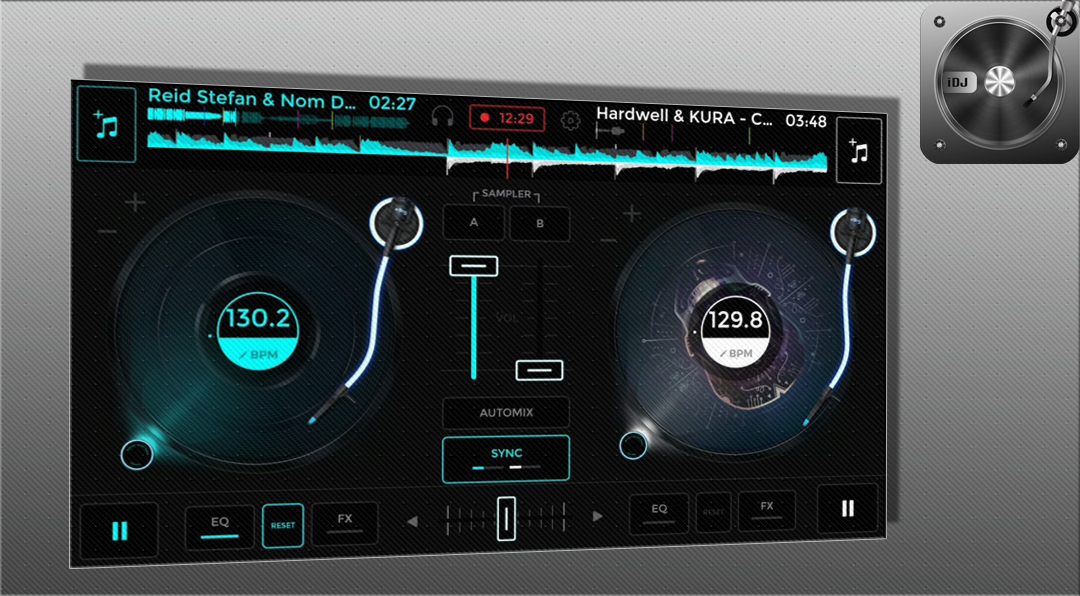The height and width of the screenshot is (596, 1080).
Task: Trigger sampler pad A
Action: click(x=474, y=223)
